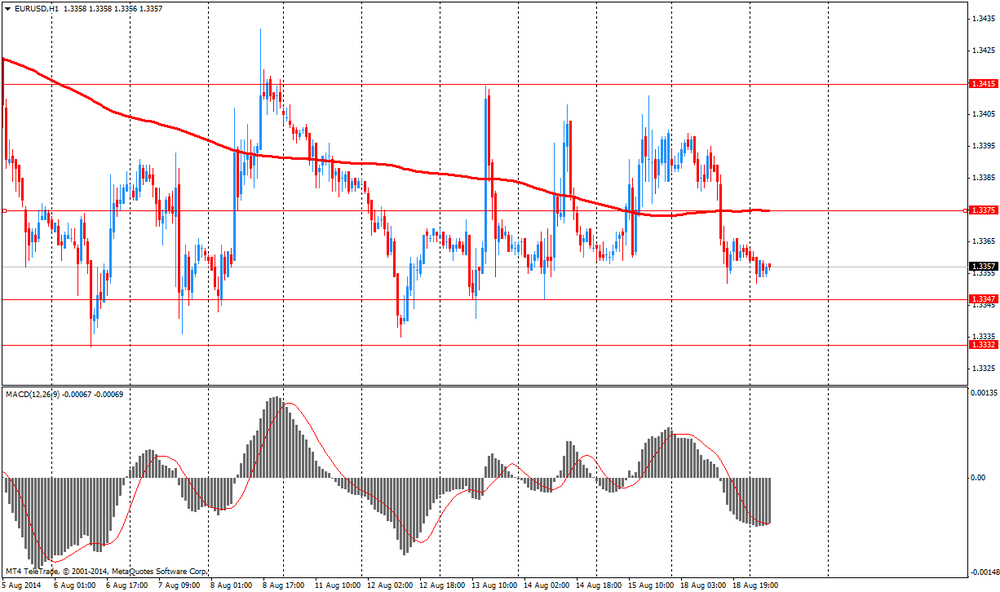Click the MACD values -0.00067 -0.00069
The image size is (1000, 592).
(93, 394)
